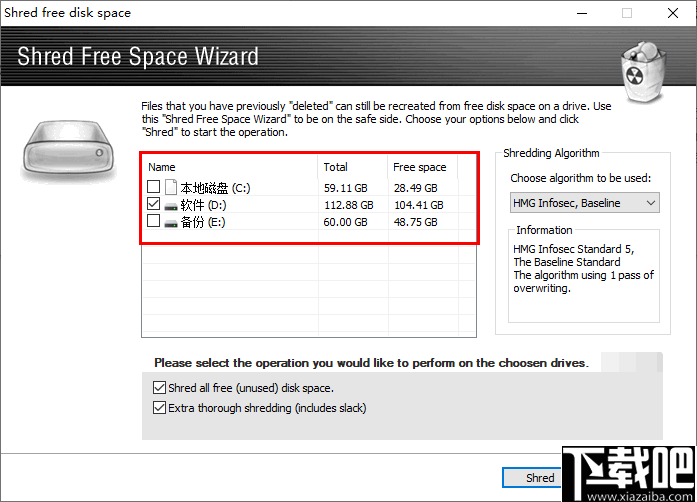The width and height of the screenshot is (697, 502).
Task: Click the Free space column header
Action: [420, 167]
